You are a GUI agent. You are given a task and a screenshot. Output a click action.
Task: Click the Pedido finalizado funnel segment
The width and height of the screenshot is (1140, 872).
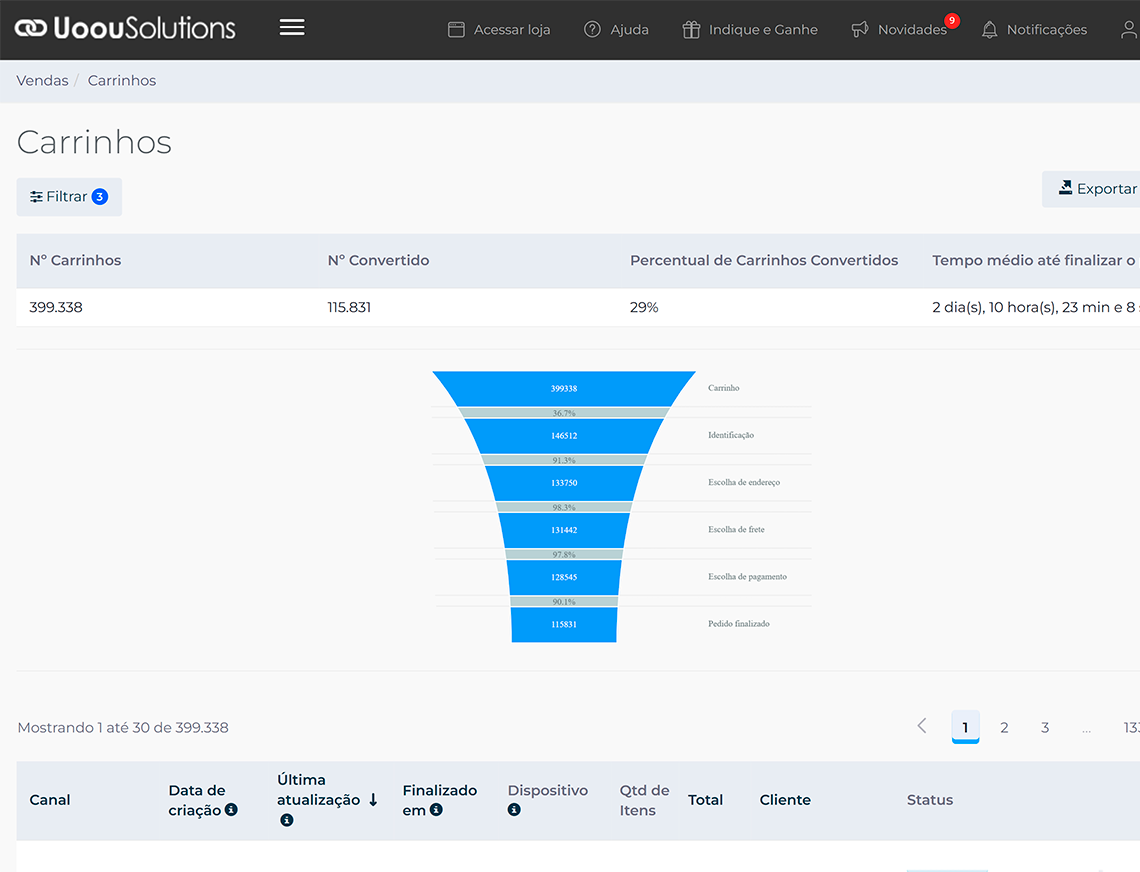564,624
